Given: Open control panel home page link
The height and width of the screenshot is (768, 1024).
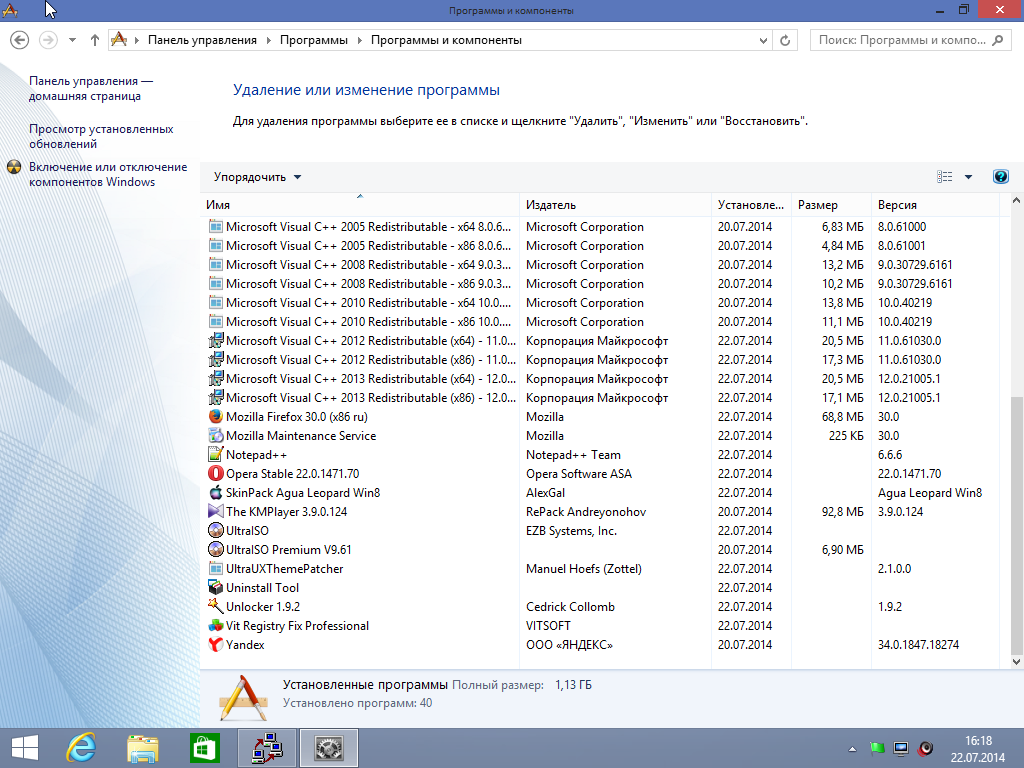Looking at the screenshot, I should coord(91,88).
